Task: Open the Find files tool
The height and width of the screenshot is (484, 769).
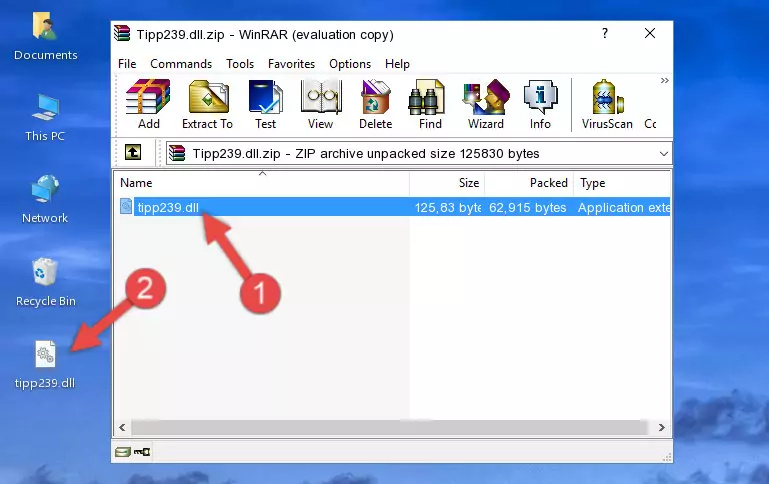Action: [x=430, y=104]
